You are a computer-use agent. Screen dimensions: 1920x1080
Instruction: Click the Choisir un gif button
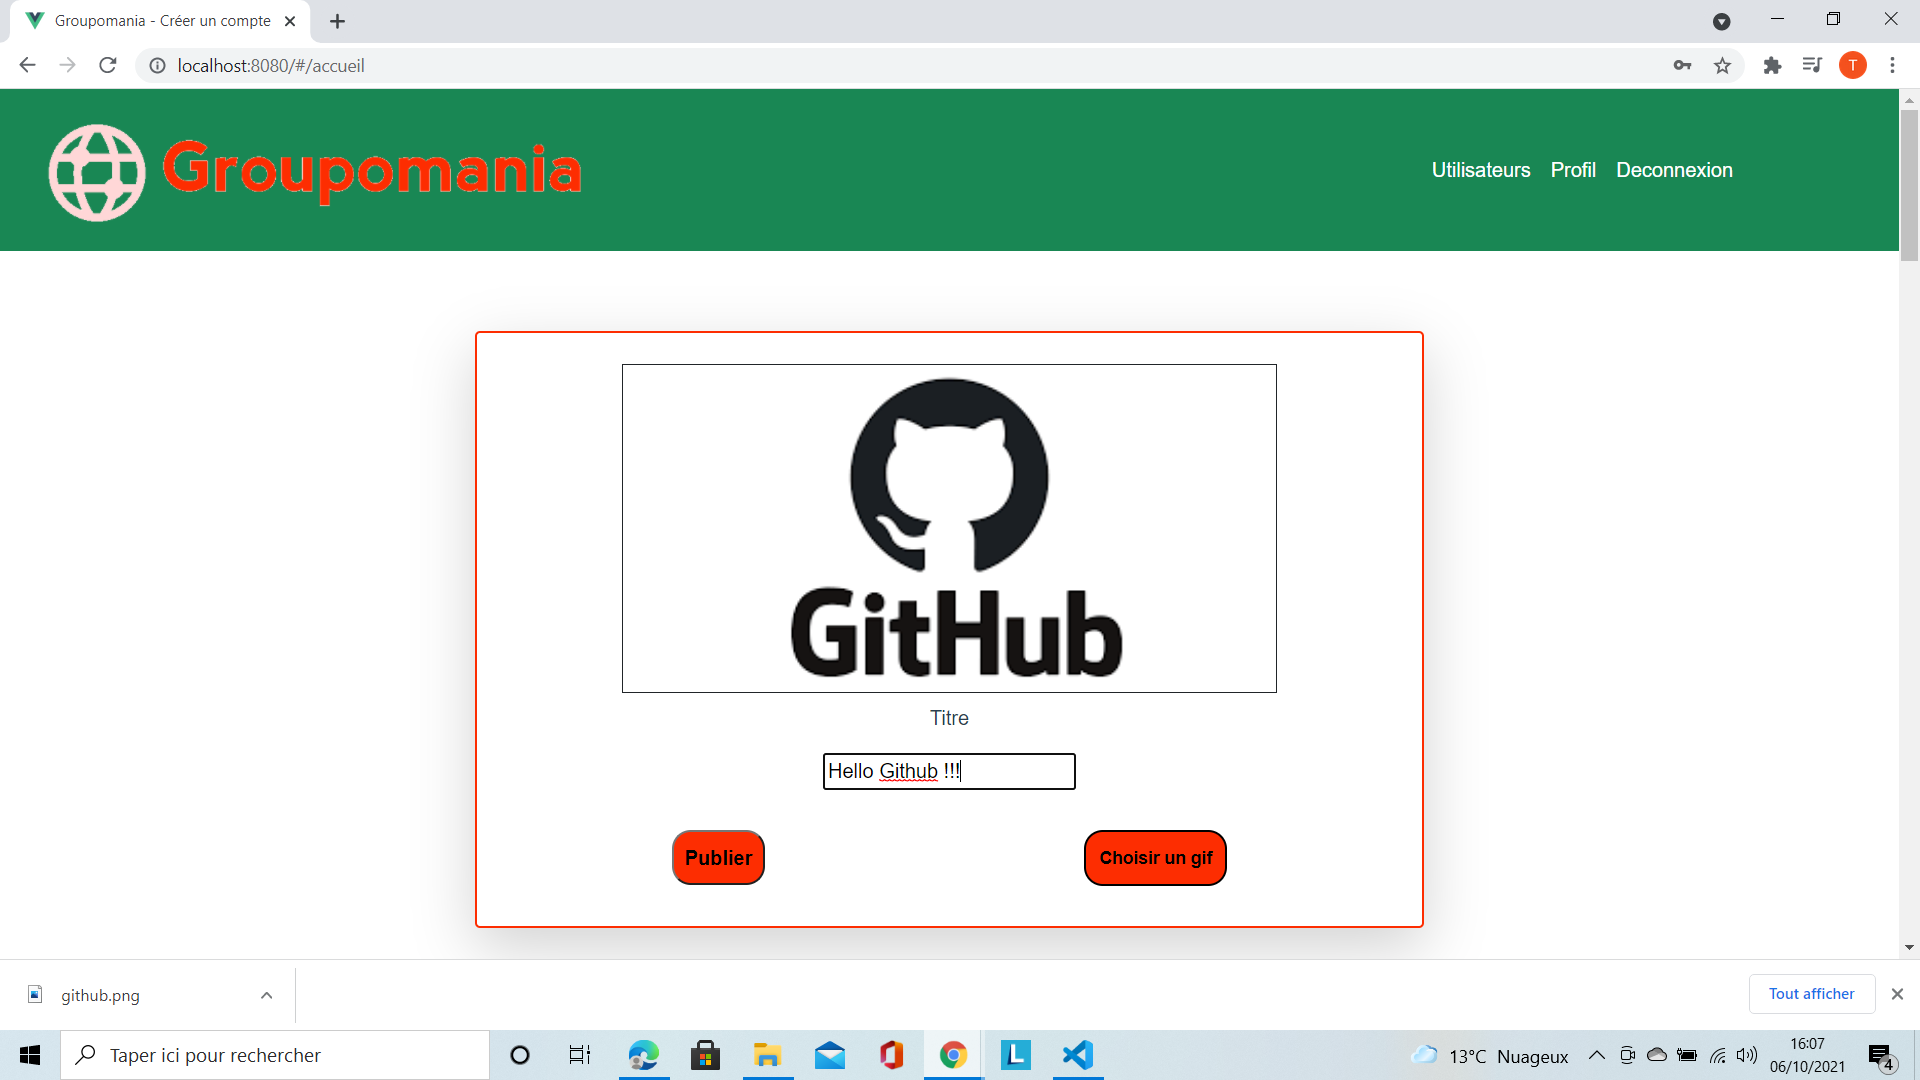[x=1154, y=857]
